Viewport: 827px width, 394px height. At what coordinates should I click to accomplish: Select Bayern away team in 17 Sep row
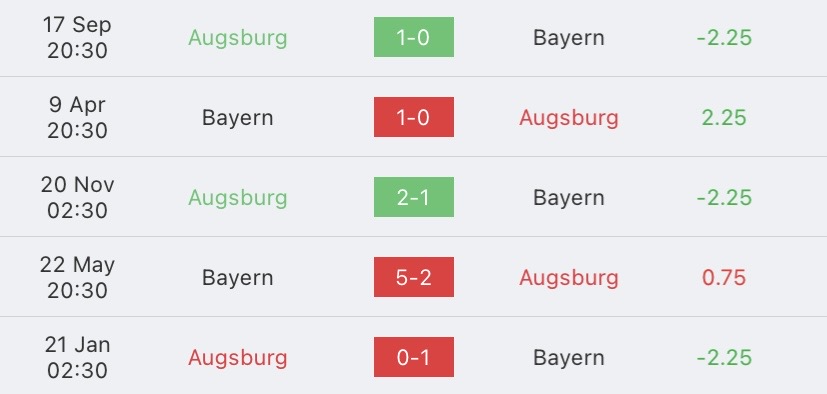tap(569, 38)
